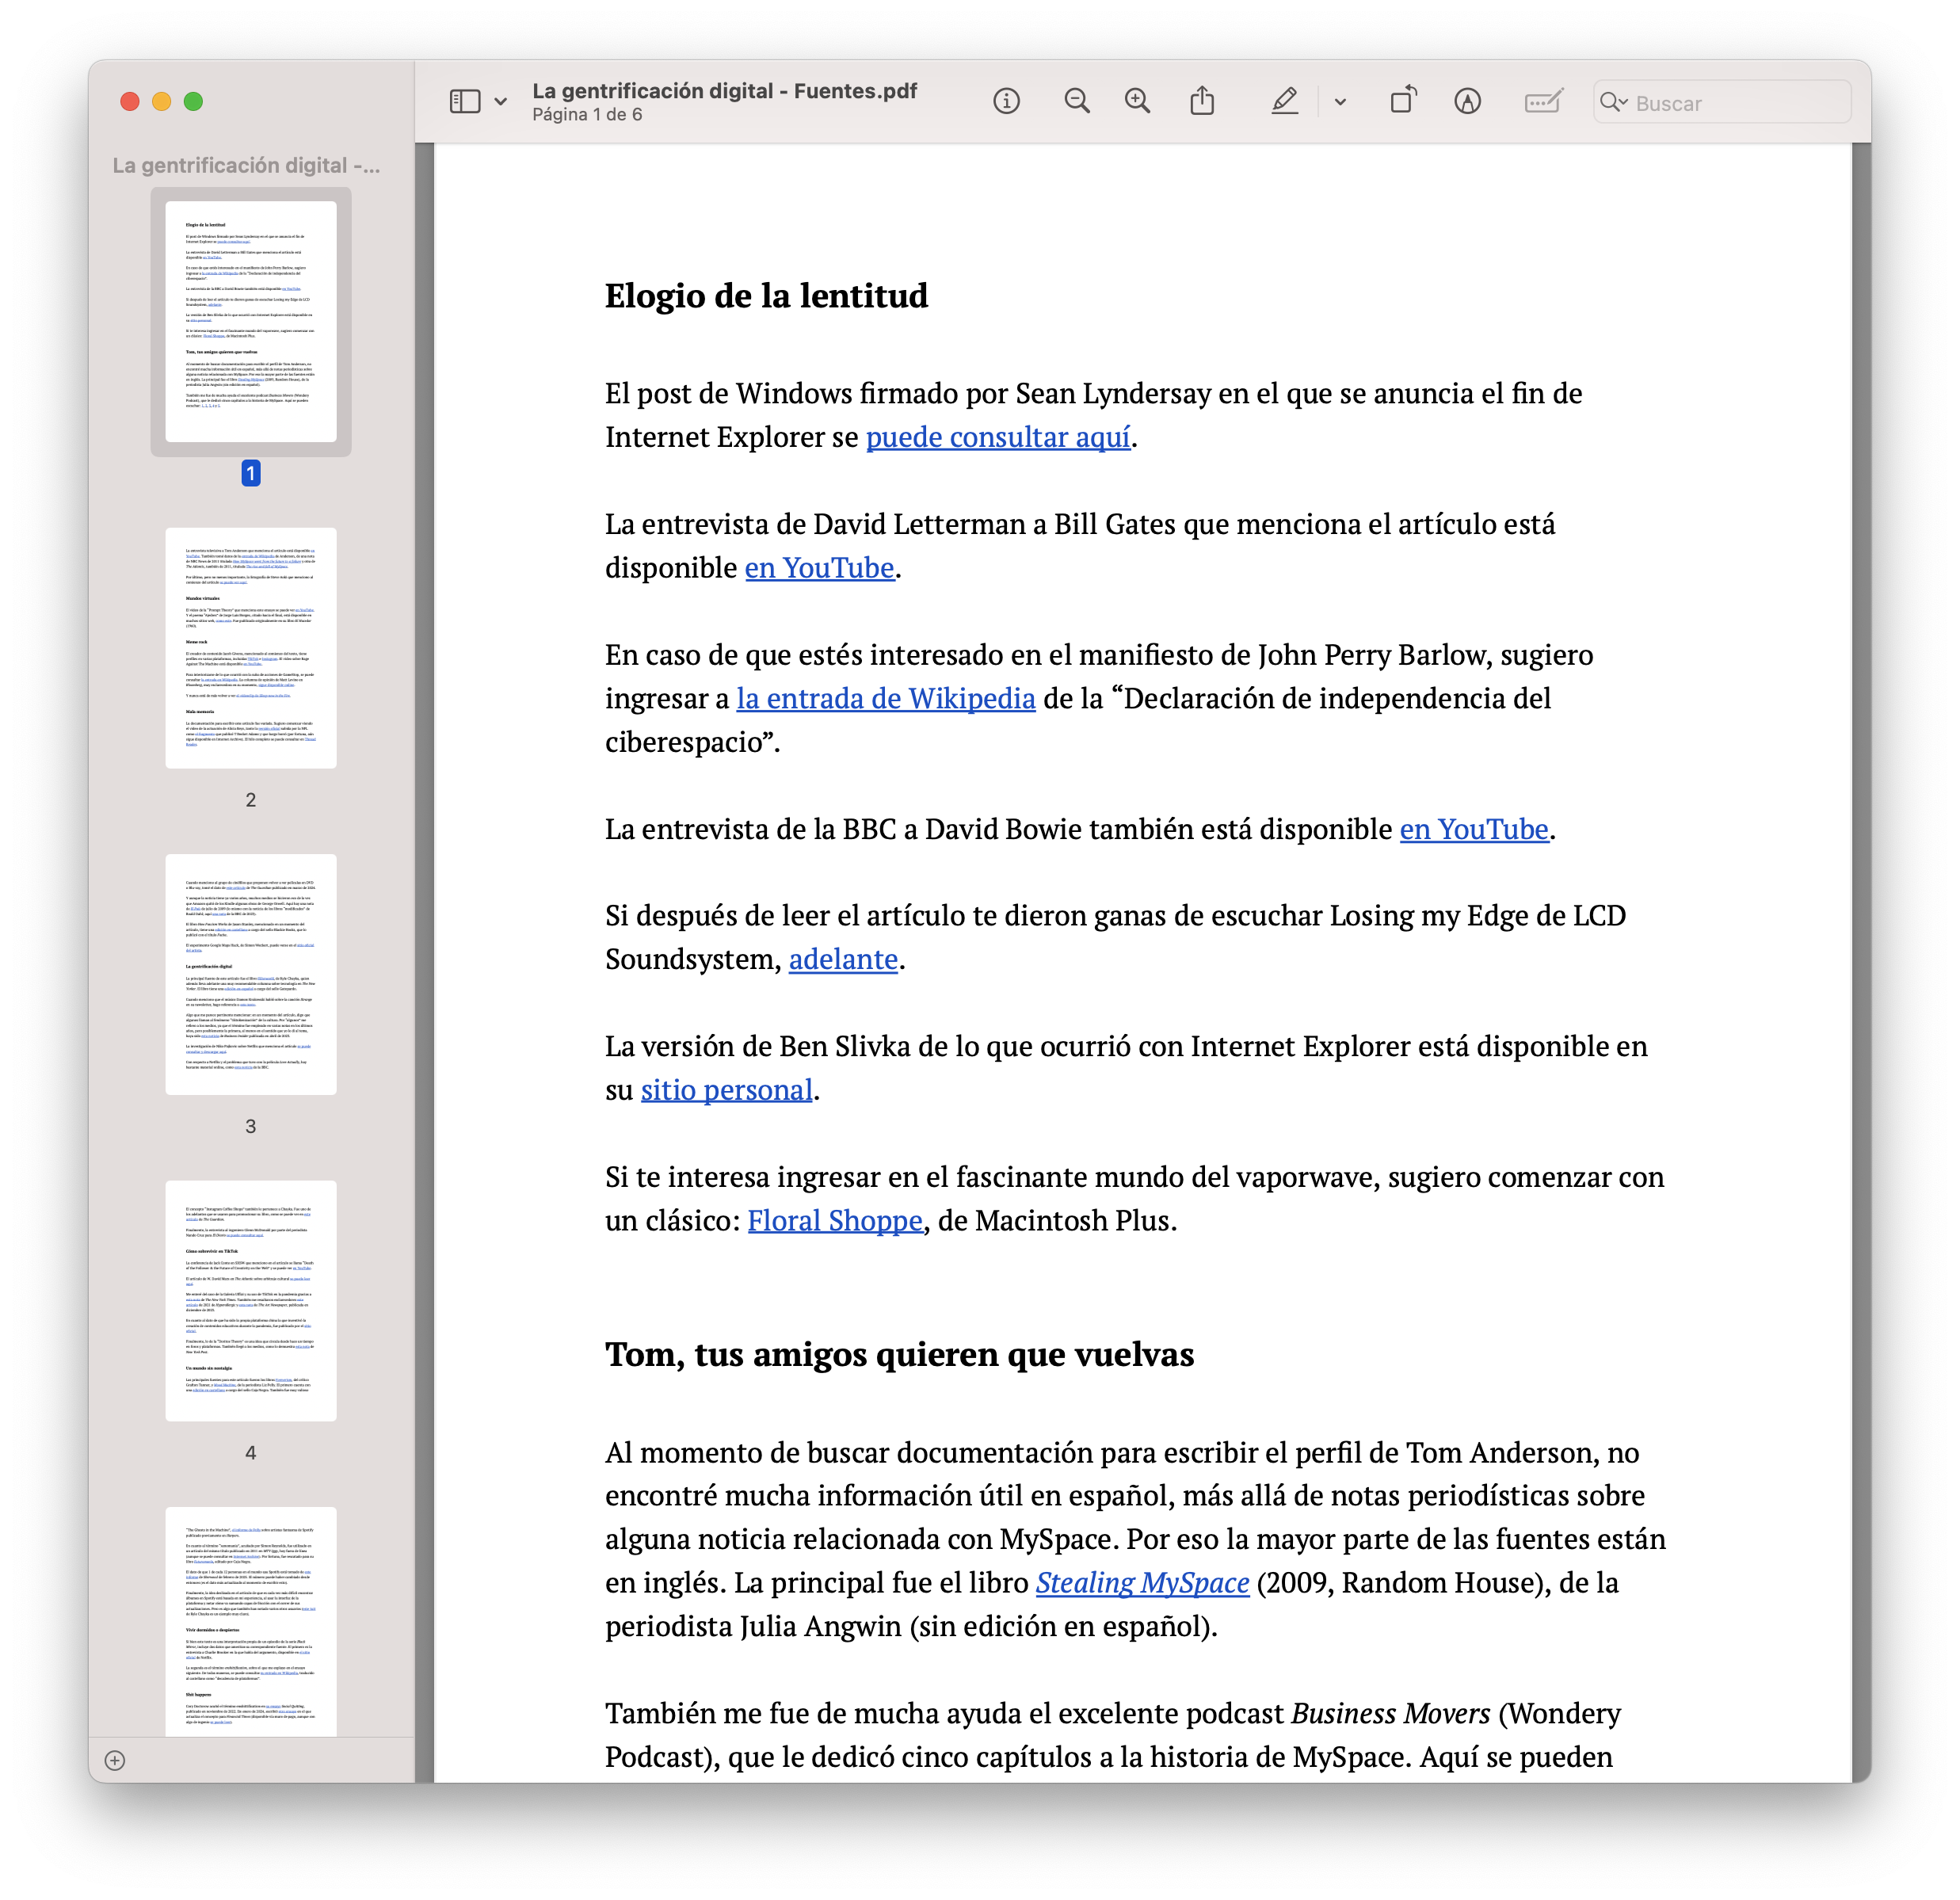The height and width of the screenshot is (1900, 1960).
Task: Open the highlight color options chevron
Action: [1340, 102]
